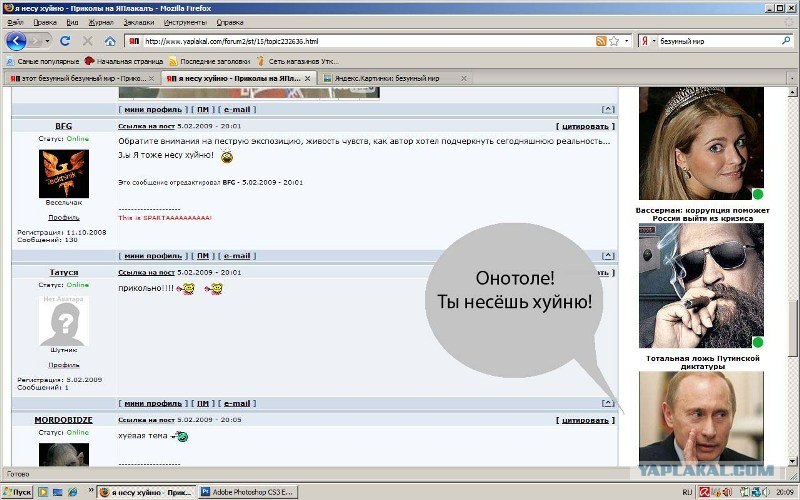Image resolution: width=800 pixels, height=500 pixels.
Task: Click the search magnifier icon in the search box
Action: (x=786, y=41)
